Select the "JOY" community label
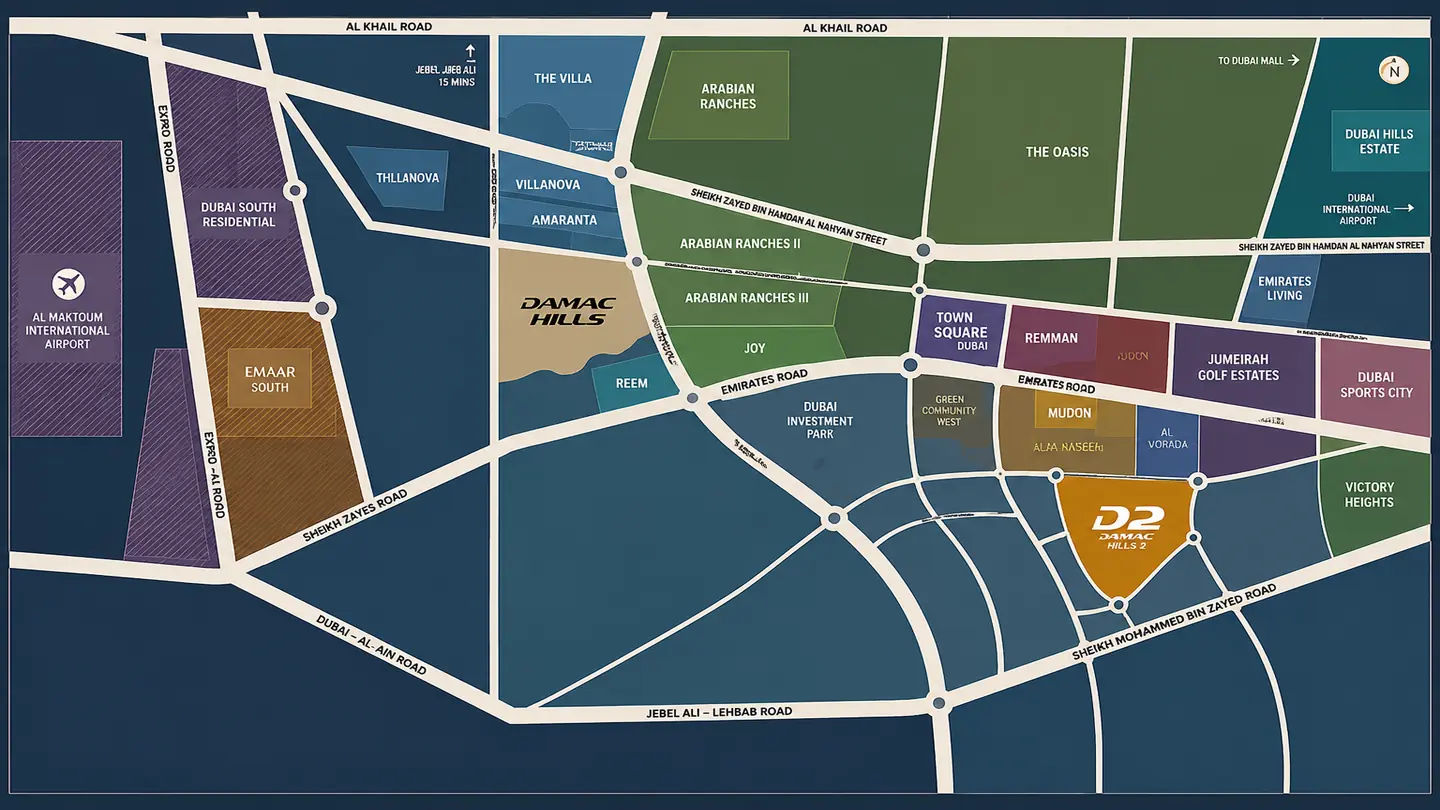 [x=755, y=348]
